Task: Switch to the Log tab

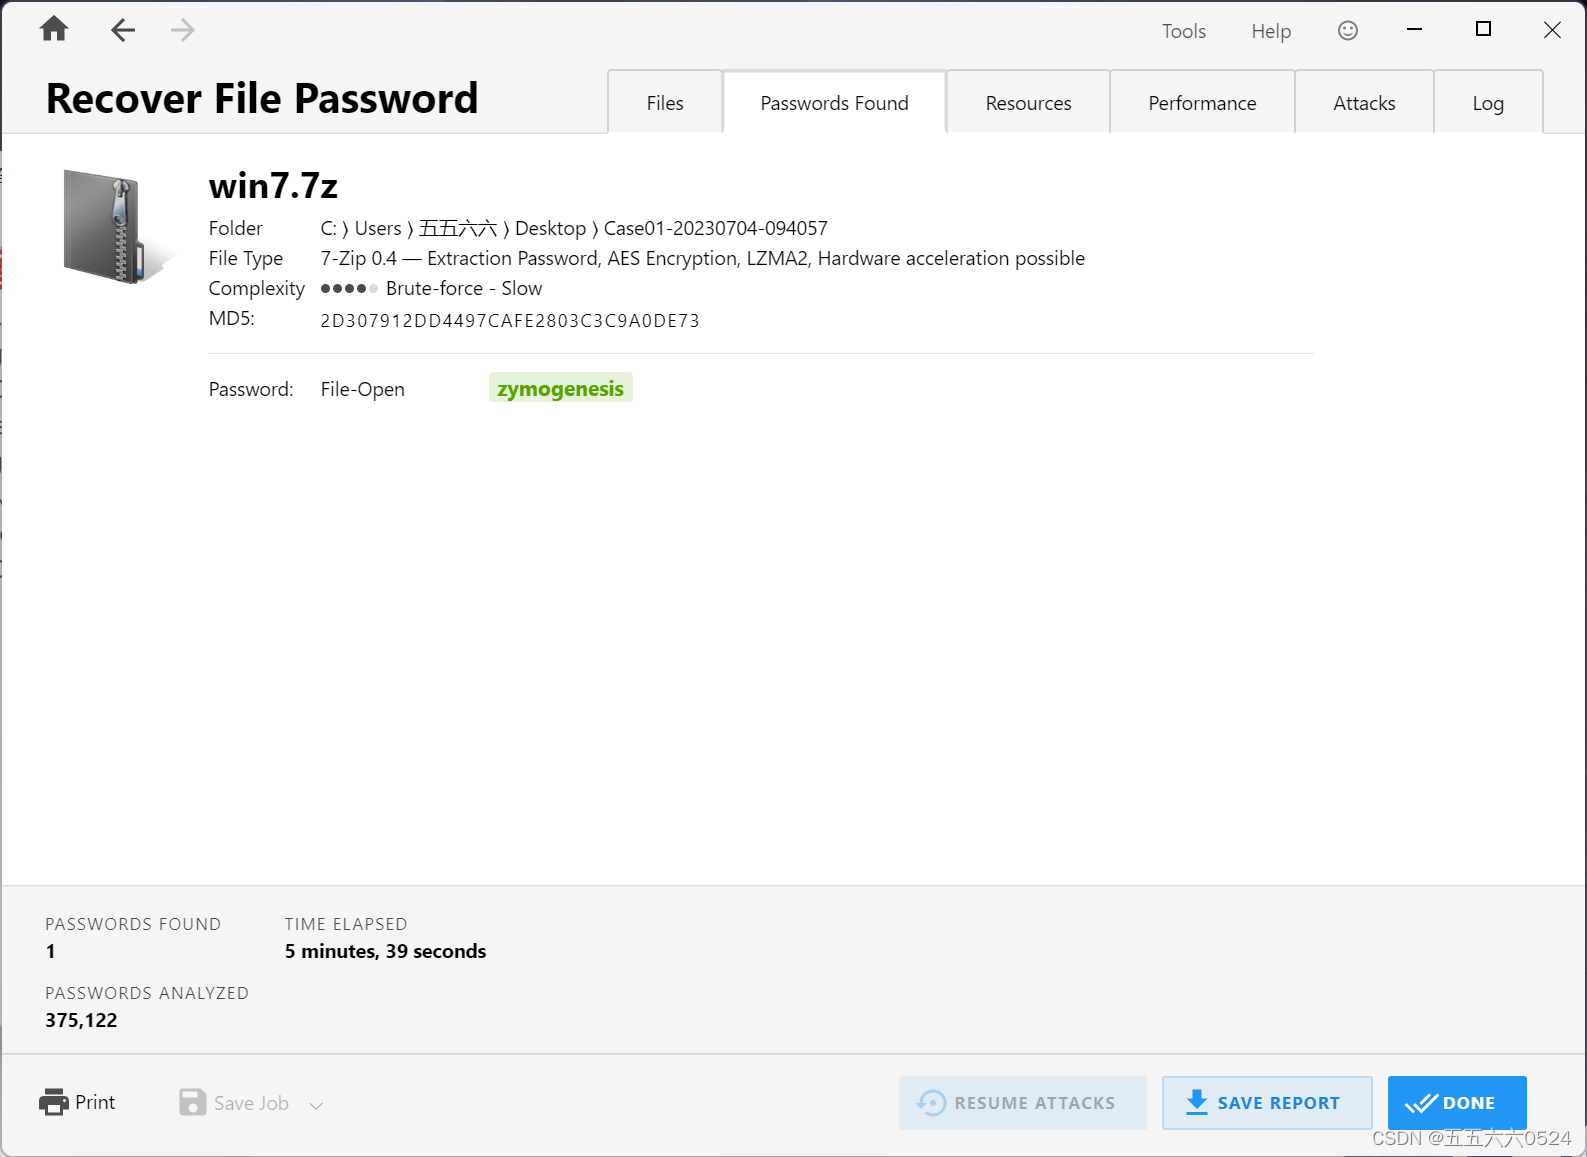Action: coord(1488,102)
